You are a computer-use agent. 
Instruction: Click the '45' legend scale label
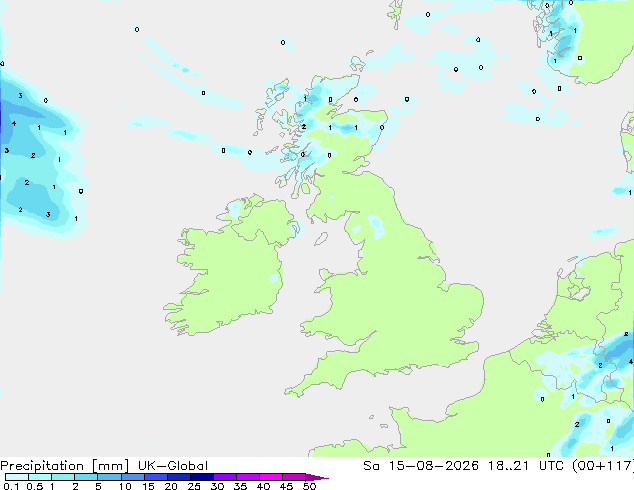pos(286,486)
